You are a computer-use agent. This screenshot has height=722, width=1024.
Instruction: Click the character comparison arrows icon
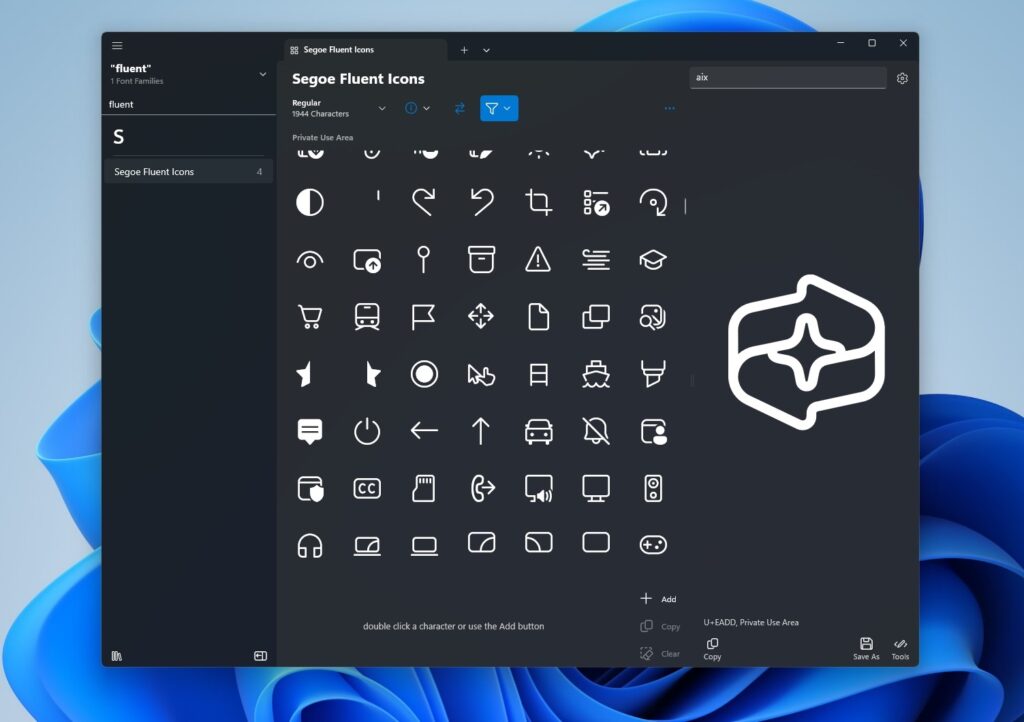[460, 108]
